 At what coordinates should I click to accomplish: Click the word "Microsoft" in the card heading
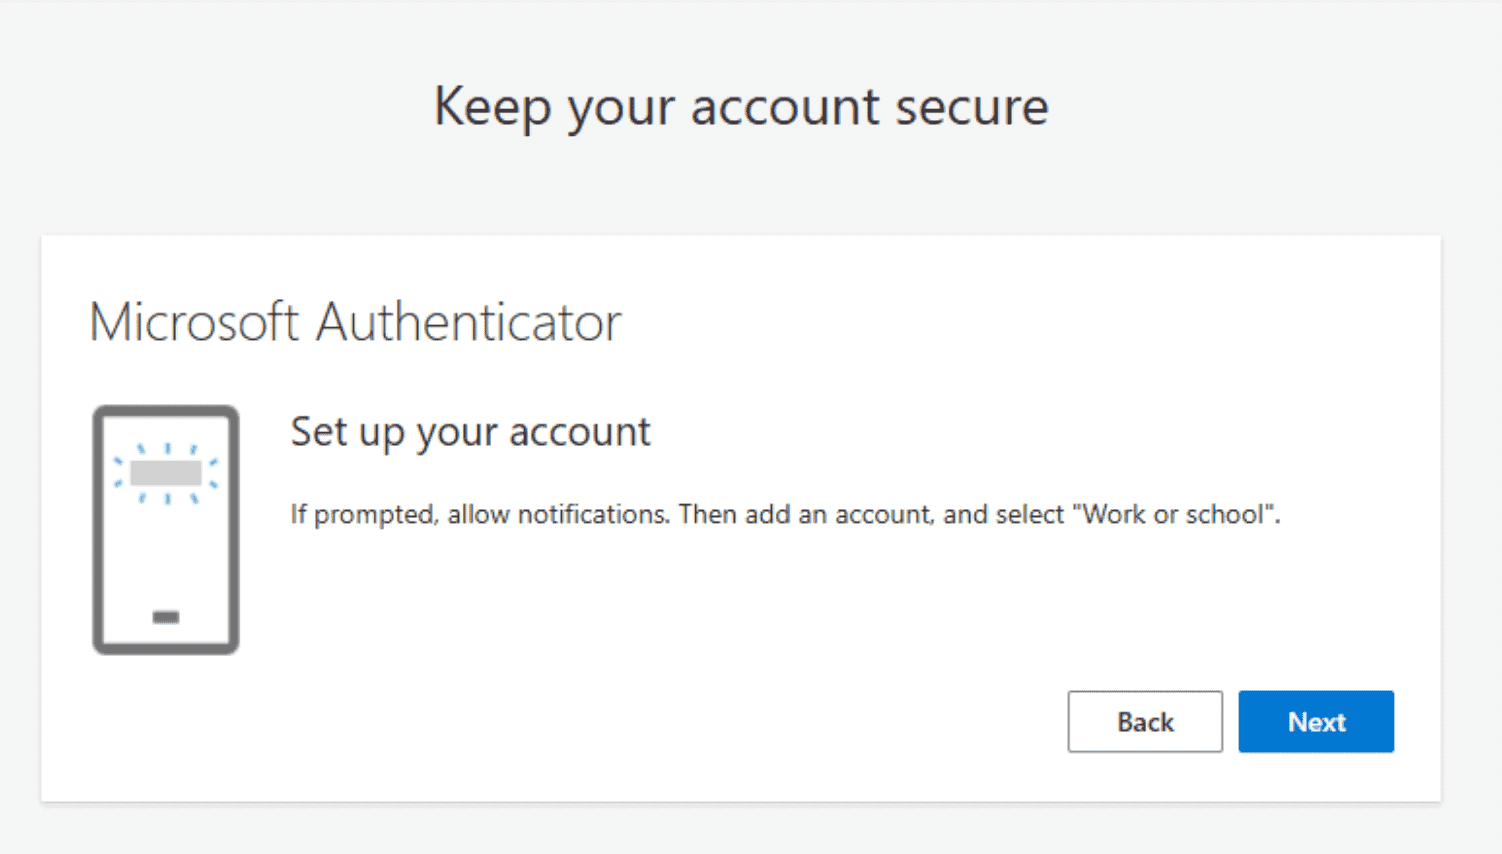(194, 323)
